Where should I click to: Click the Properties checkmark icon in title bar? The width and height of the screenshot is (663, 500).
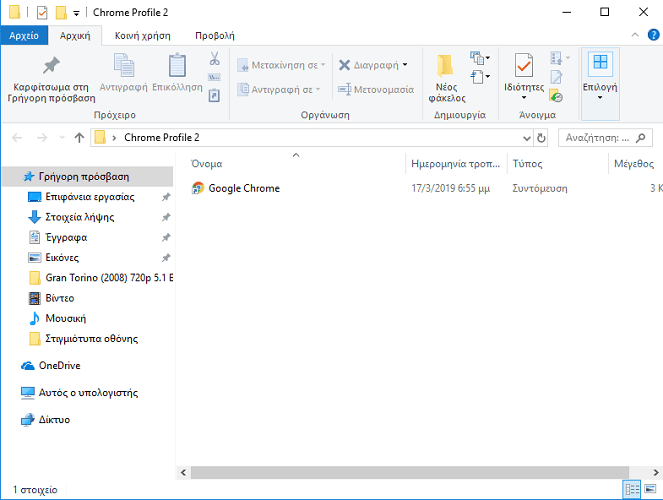coord(42,13)
